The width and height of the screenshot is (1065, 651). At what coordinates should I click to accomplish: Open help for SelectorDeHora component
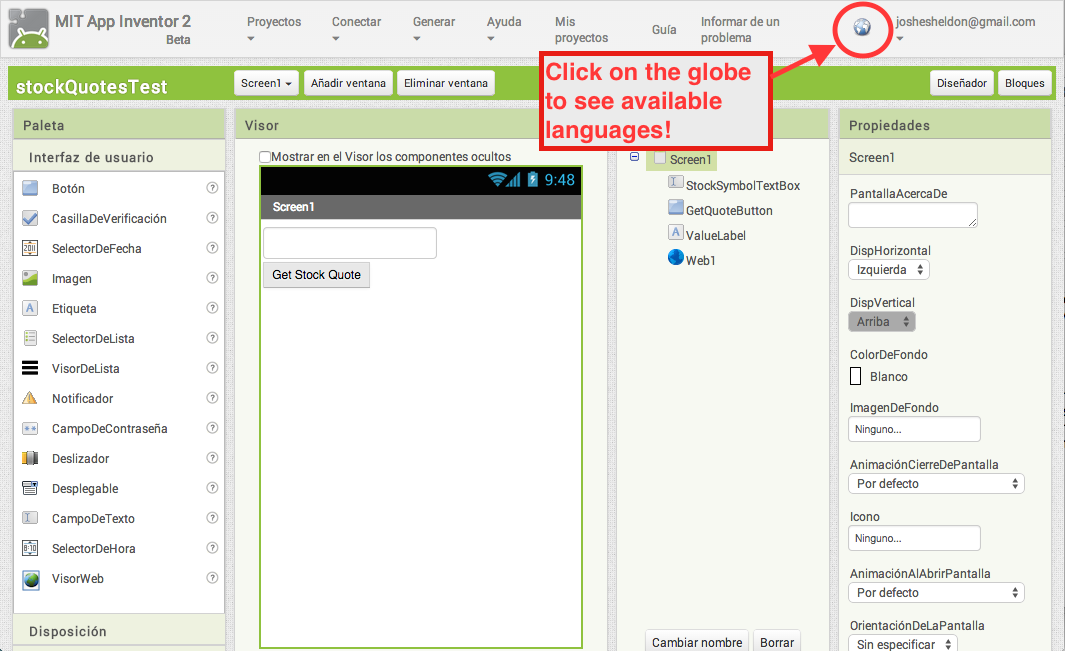pyautogui.click(x=212, y=548)
